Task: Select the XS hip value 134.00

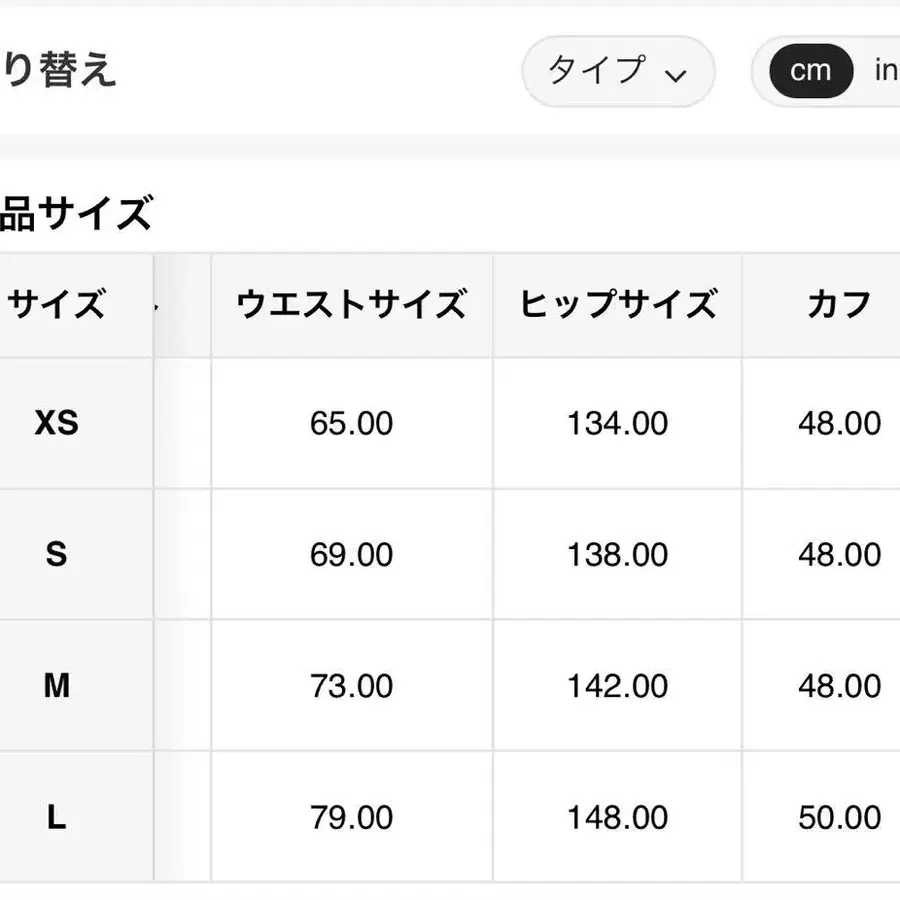Action: (617, 423)
